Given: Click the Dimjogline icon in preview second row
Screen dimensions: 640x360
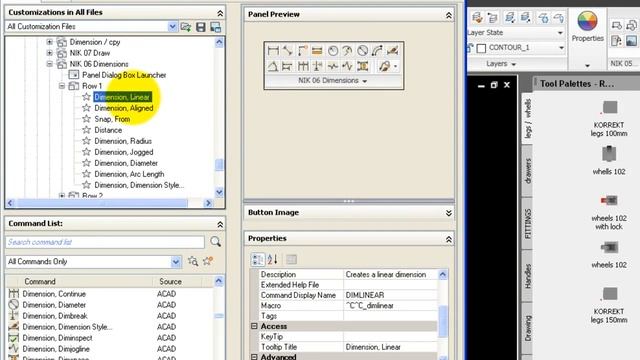Looking at the screenshot, I should pos(347,66).
